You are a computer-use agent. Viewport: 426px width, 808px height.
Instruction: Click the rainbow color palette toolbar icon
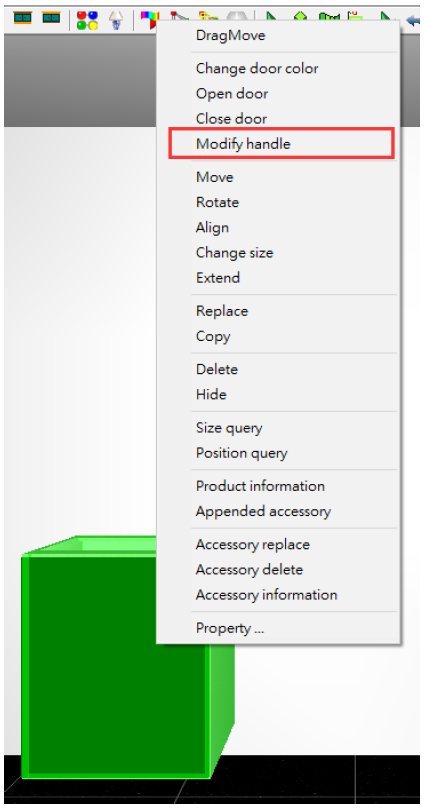coord(149,17)
